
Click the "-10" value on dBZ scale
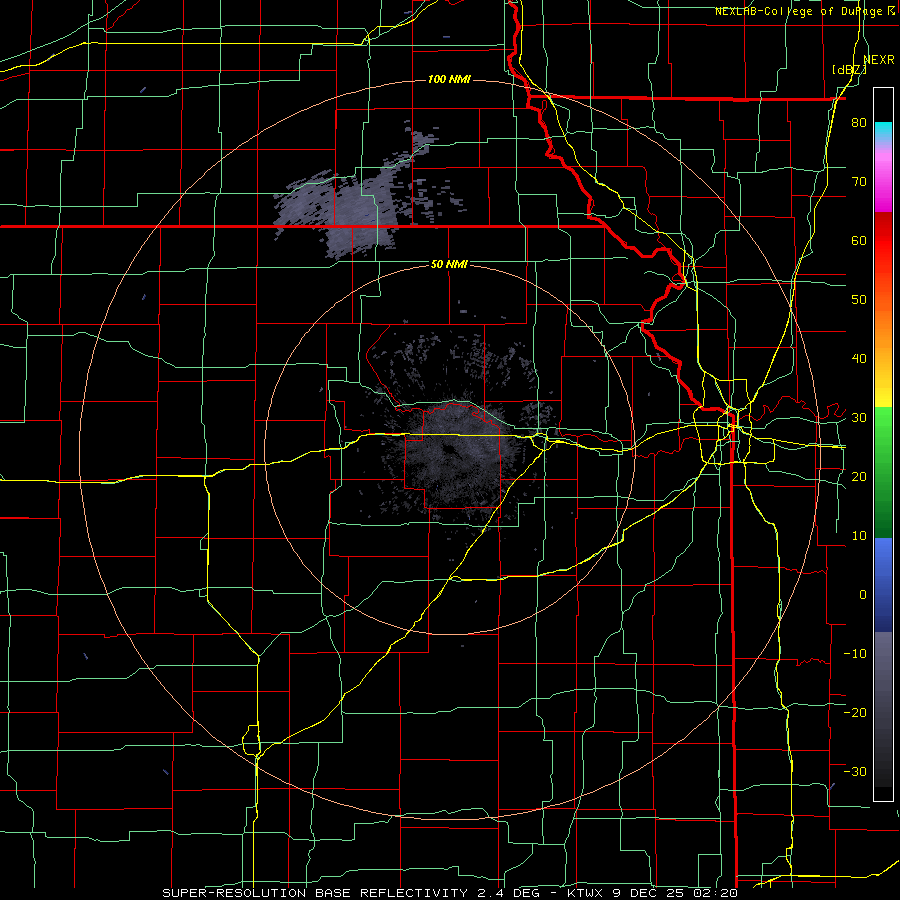855,653
